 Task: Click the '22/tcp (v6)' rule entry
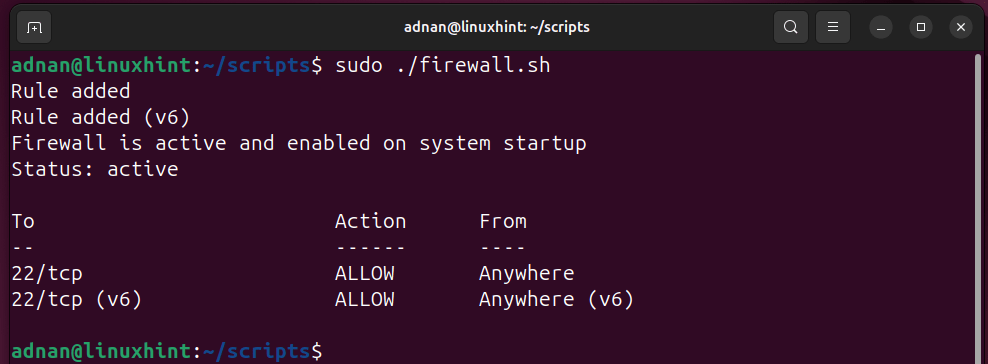pos(77,300)
